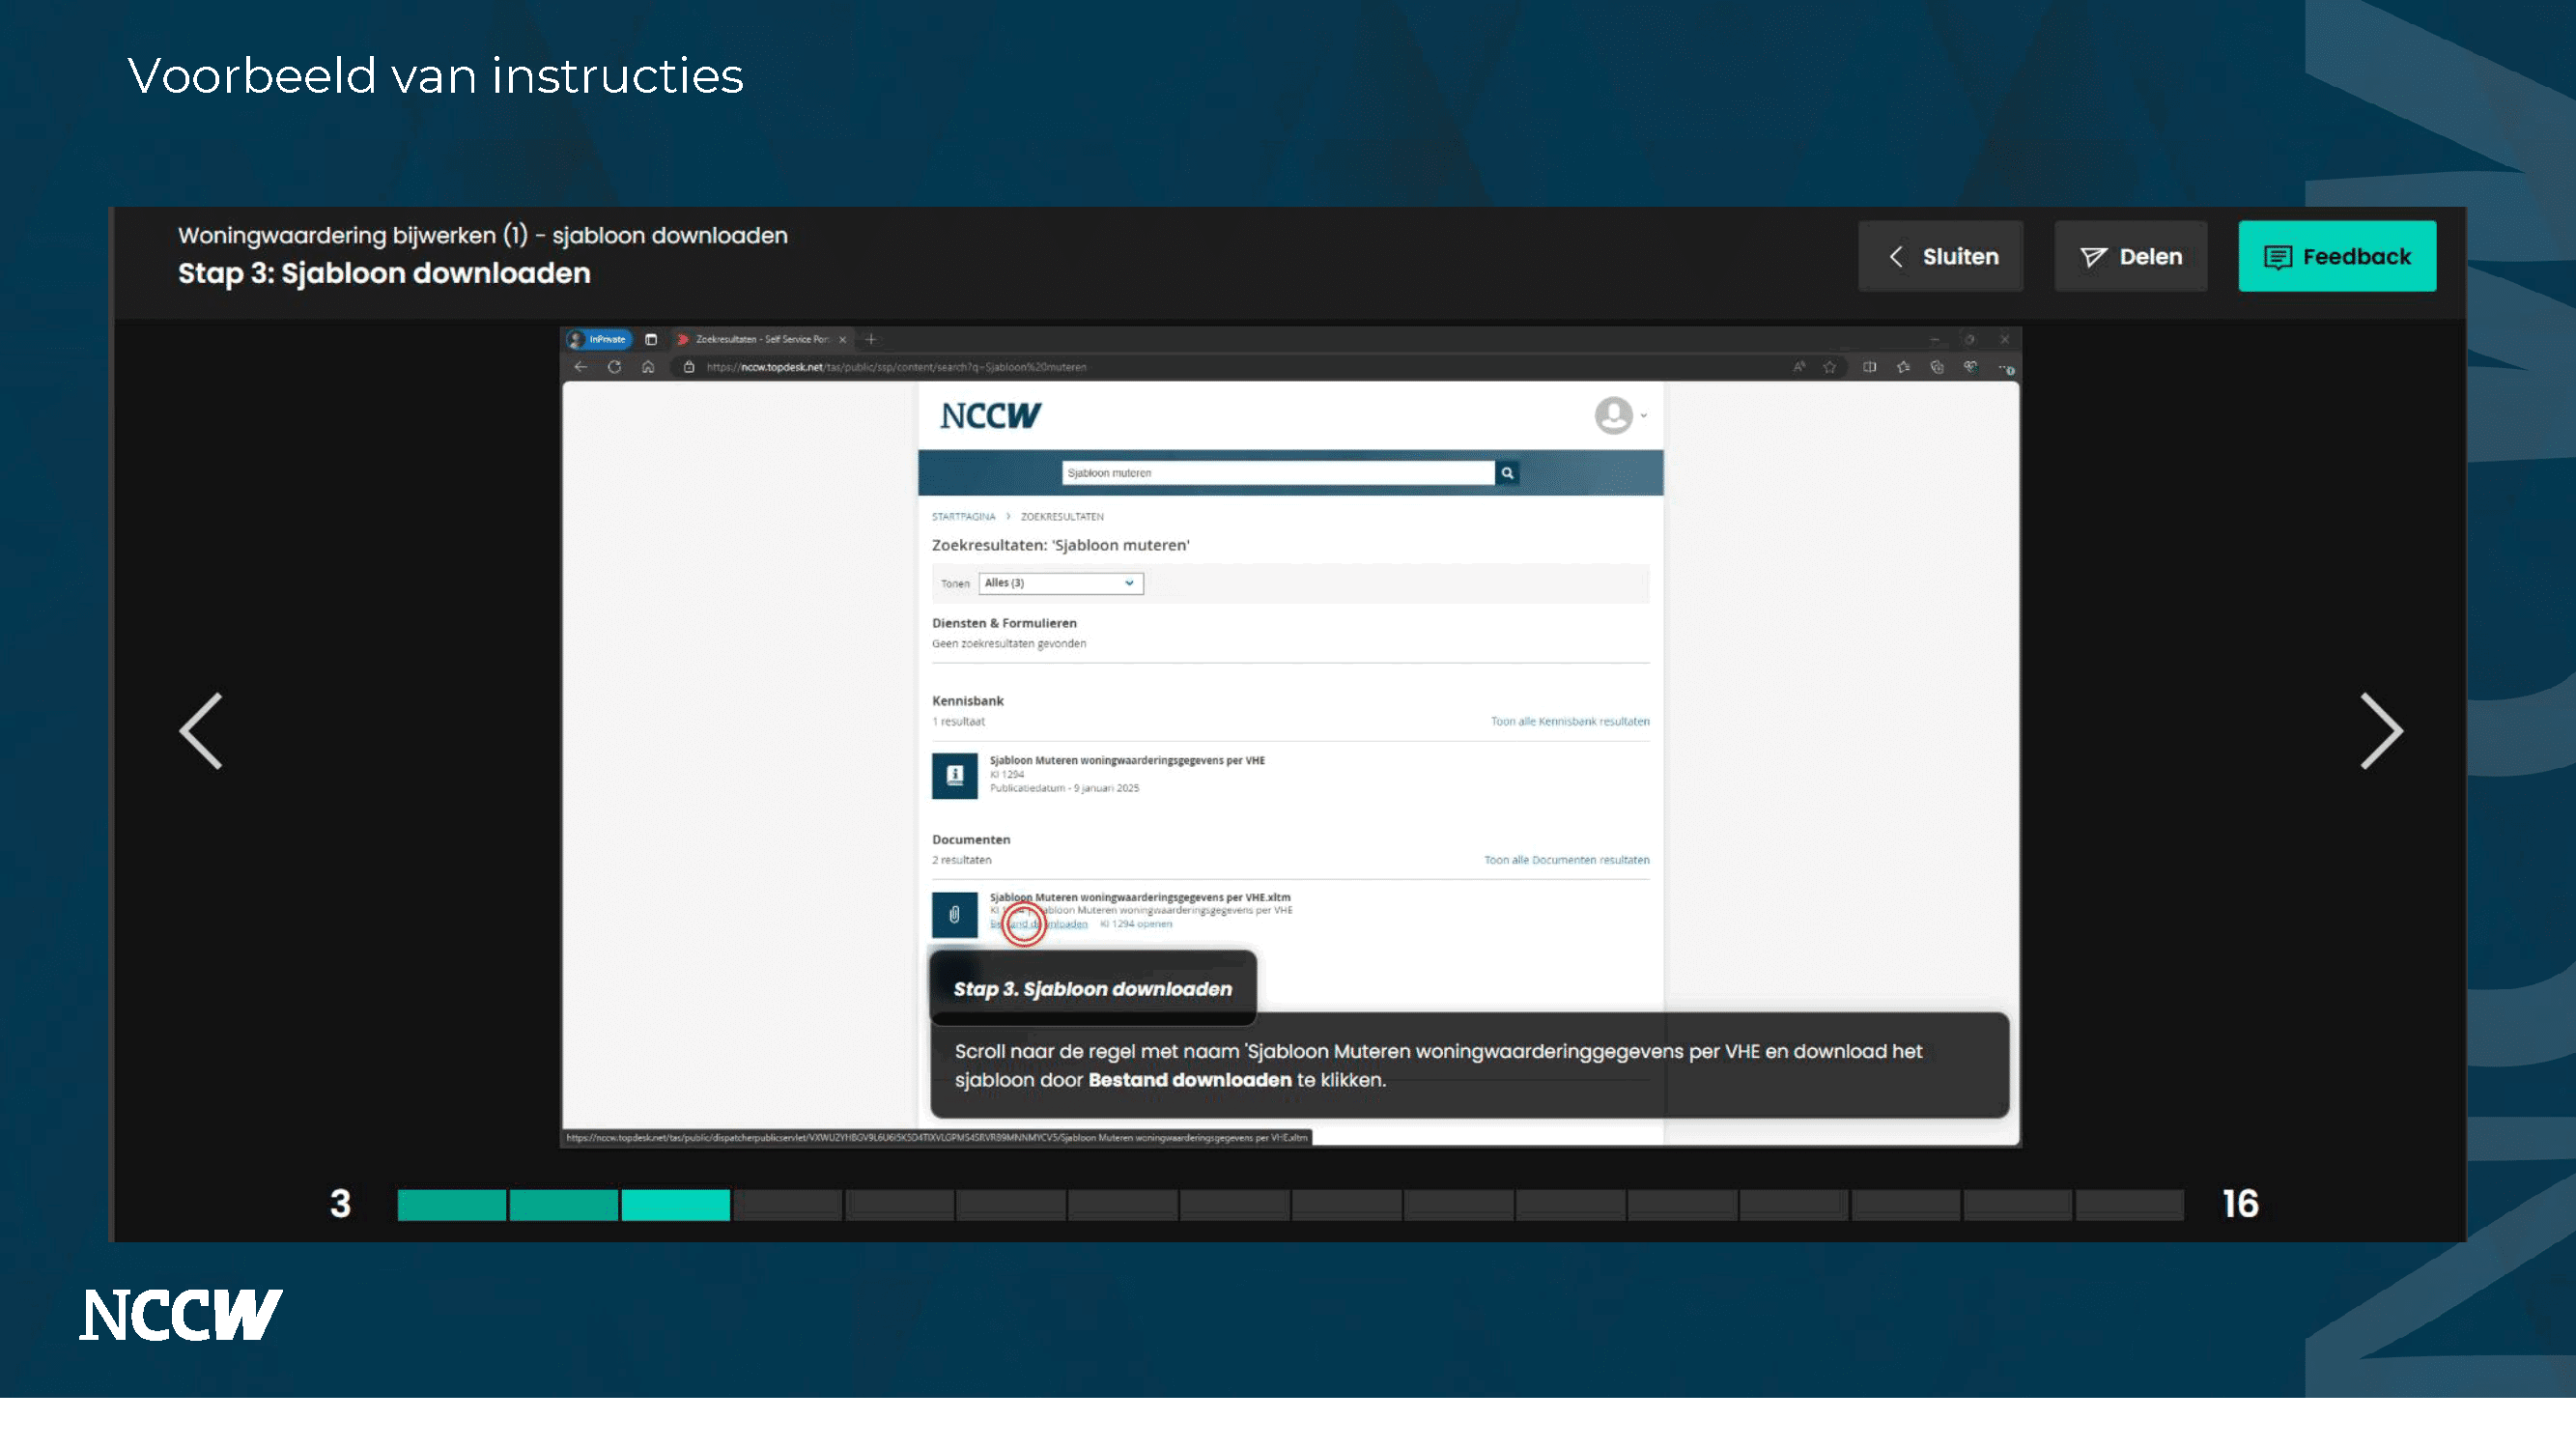This screenshot has width=2576, height=1449.
Task: Click the InPrivate profile badge
Action: tap(599, 339)
